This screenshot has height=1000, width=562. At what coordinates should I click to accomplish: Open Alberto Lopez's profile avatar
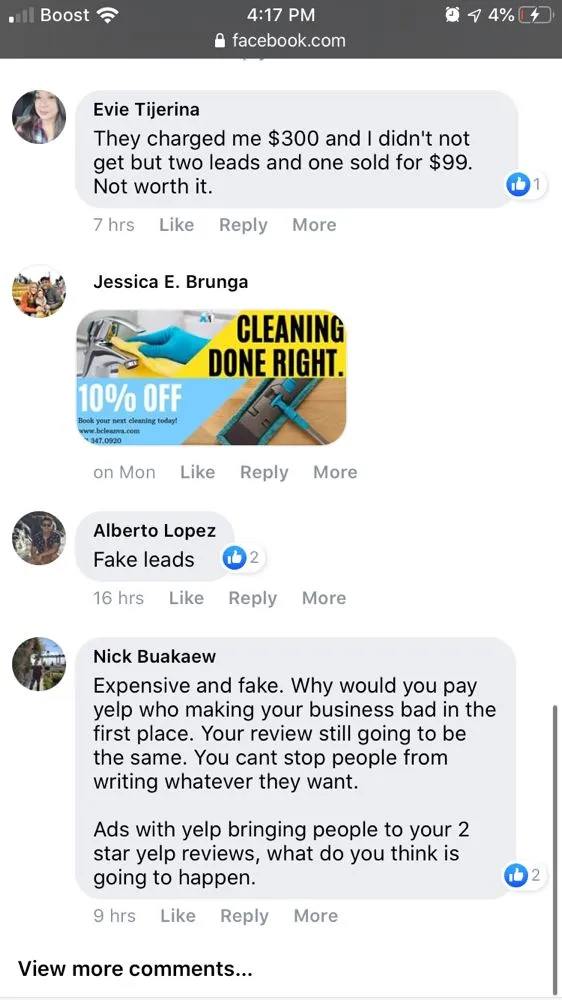pyautogui.click(x=39, y=538)
